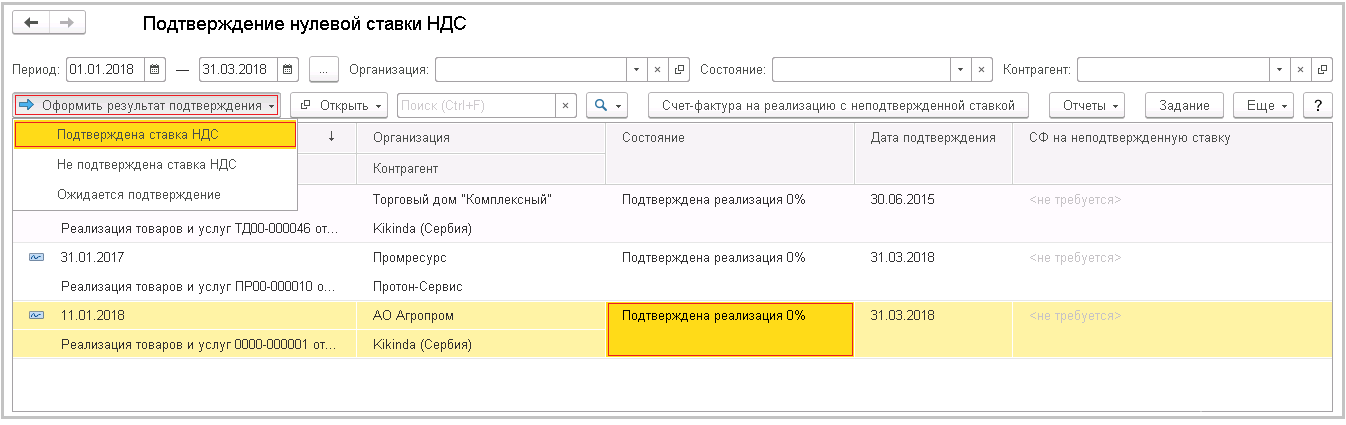Open the Организация field's linked item
1346x425 pixels.
[680, 70]
